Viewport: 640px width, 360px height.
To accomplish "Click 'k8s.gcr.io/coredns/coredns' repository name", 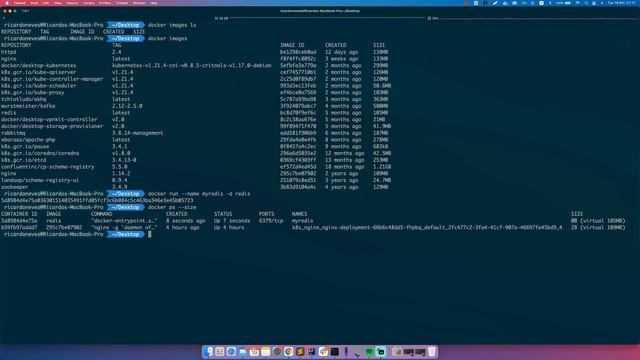I will point(40,153).
